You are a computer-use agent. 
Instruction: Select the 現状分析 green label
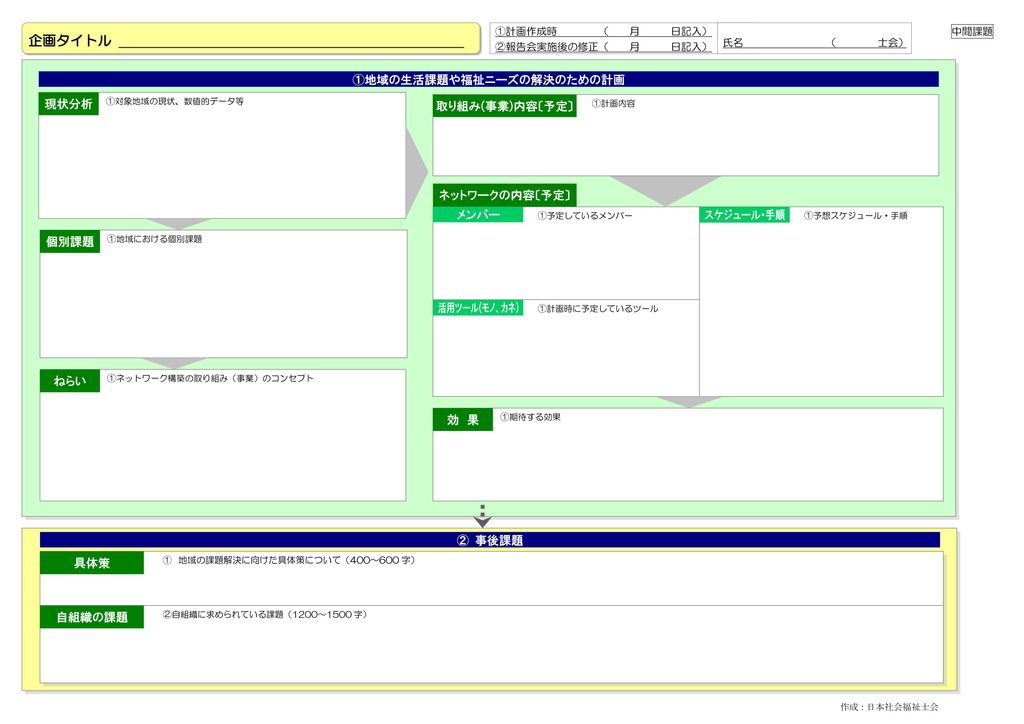[x=69, y=104]
